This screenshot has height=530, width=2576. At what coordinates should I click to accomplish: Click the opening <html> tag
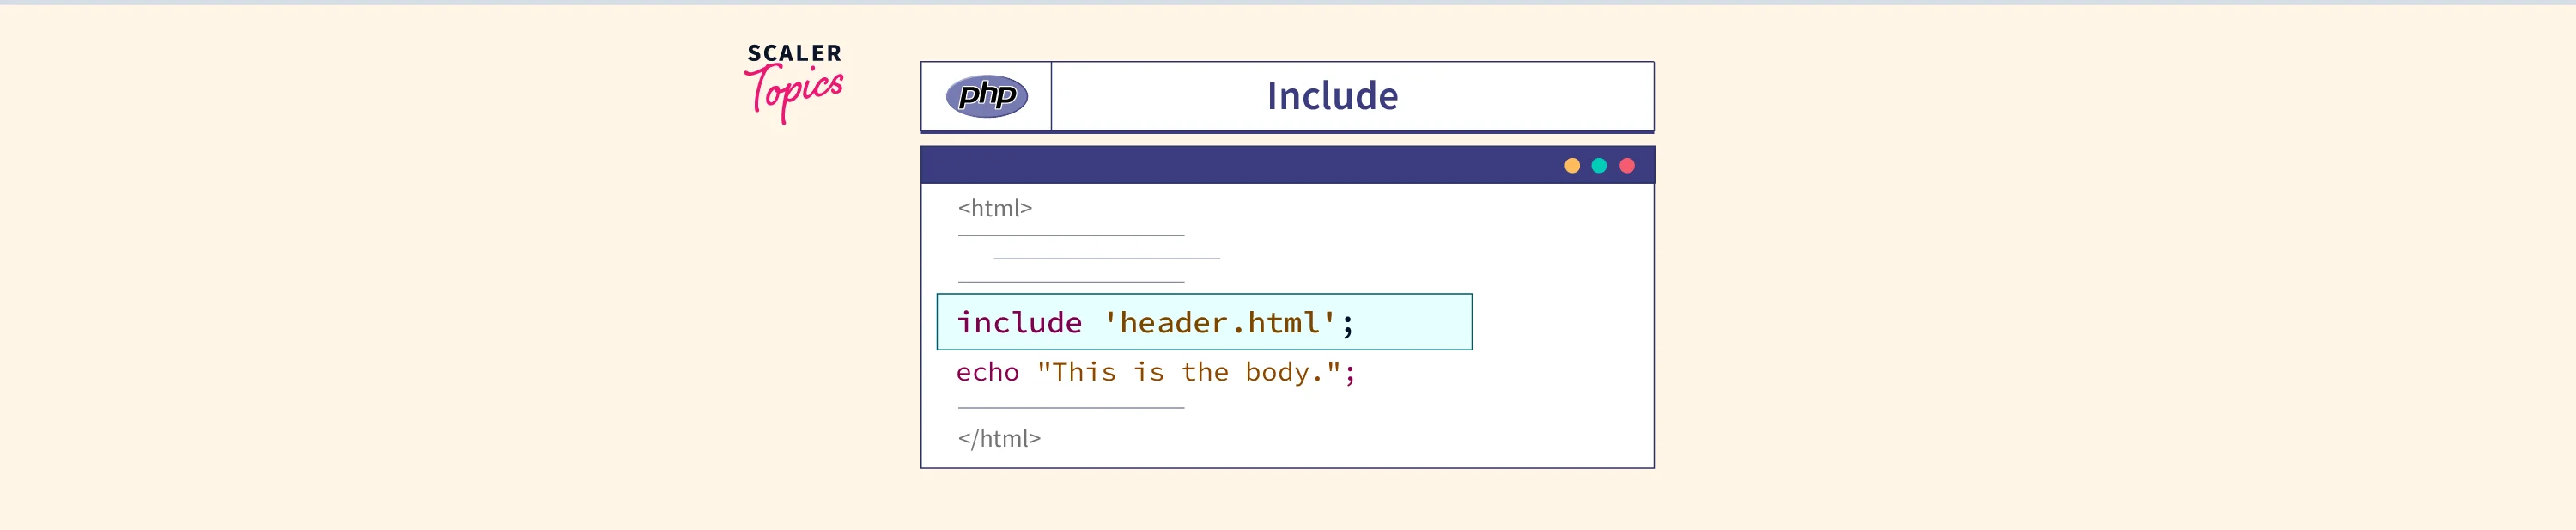click(x=994, y=208)
